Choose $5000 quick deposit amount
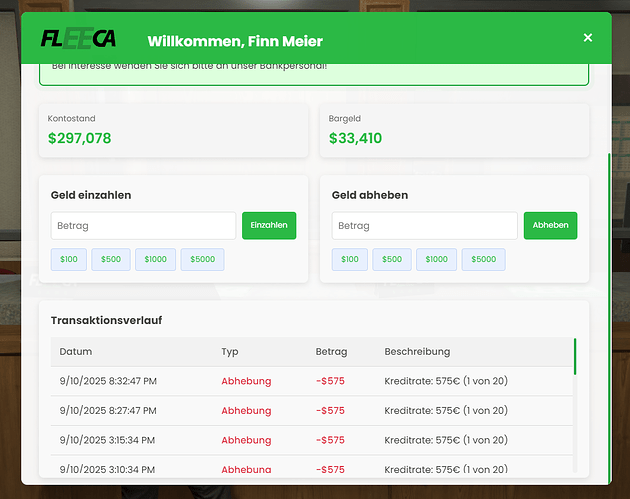Image resolution: width=630 pixels, height=499 pixels. [x=202, y=260]
